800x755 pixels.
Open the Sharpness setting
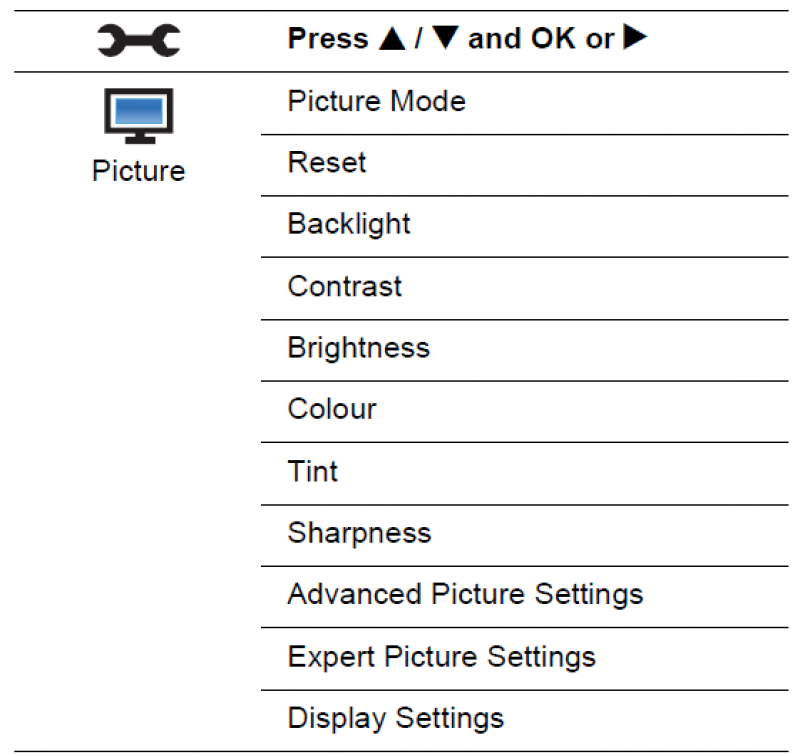524,536
